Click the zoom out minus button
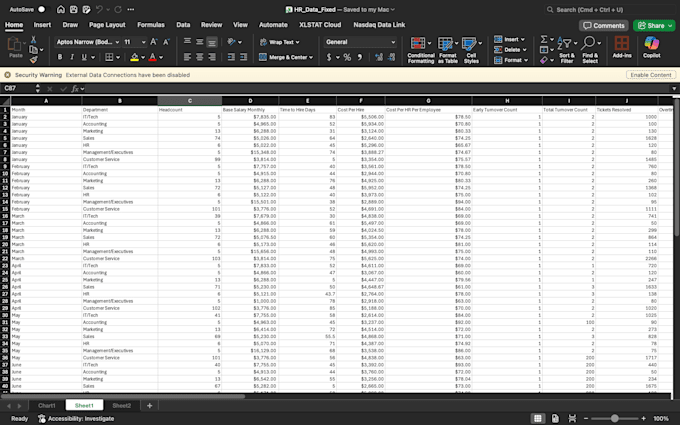This screenshot has width=680, height=425. pos(586,418)
